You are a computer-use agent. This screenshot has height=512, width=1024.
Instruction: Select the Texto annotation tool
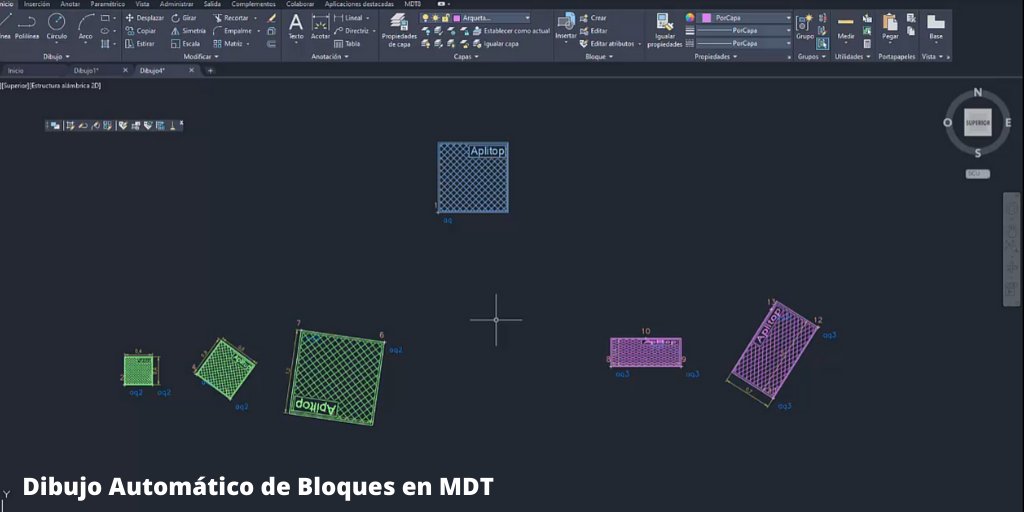[x=296, y=27]
